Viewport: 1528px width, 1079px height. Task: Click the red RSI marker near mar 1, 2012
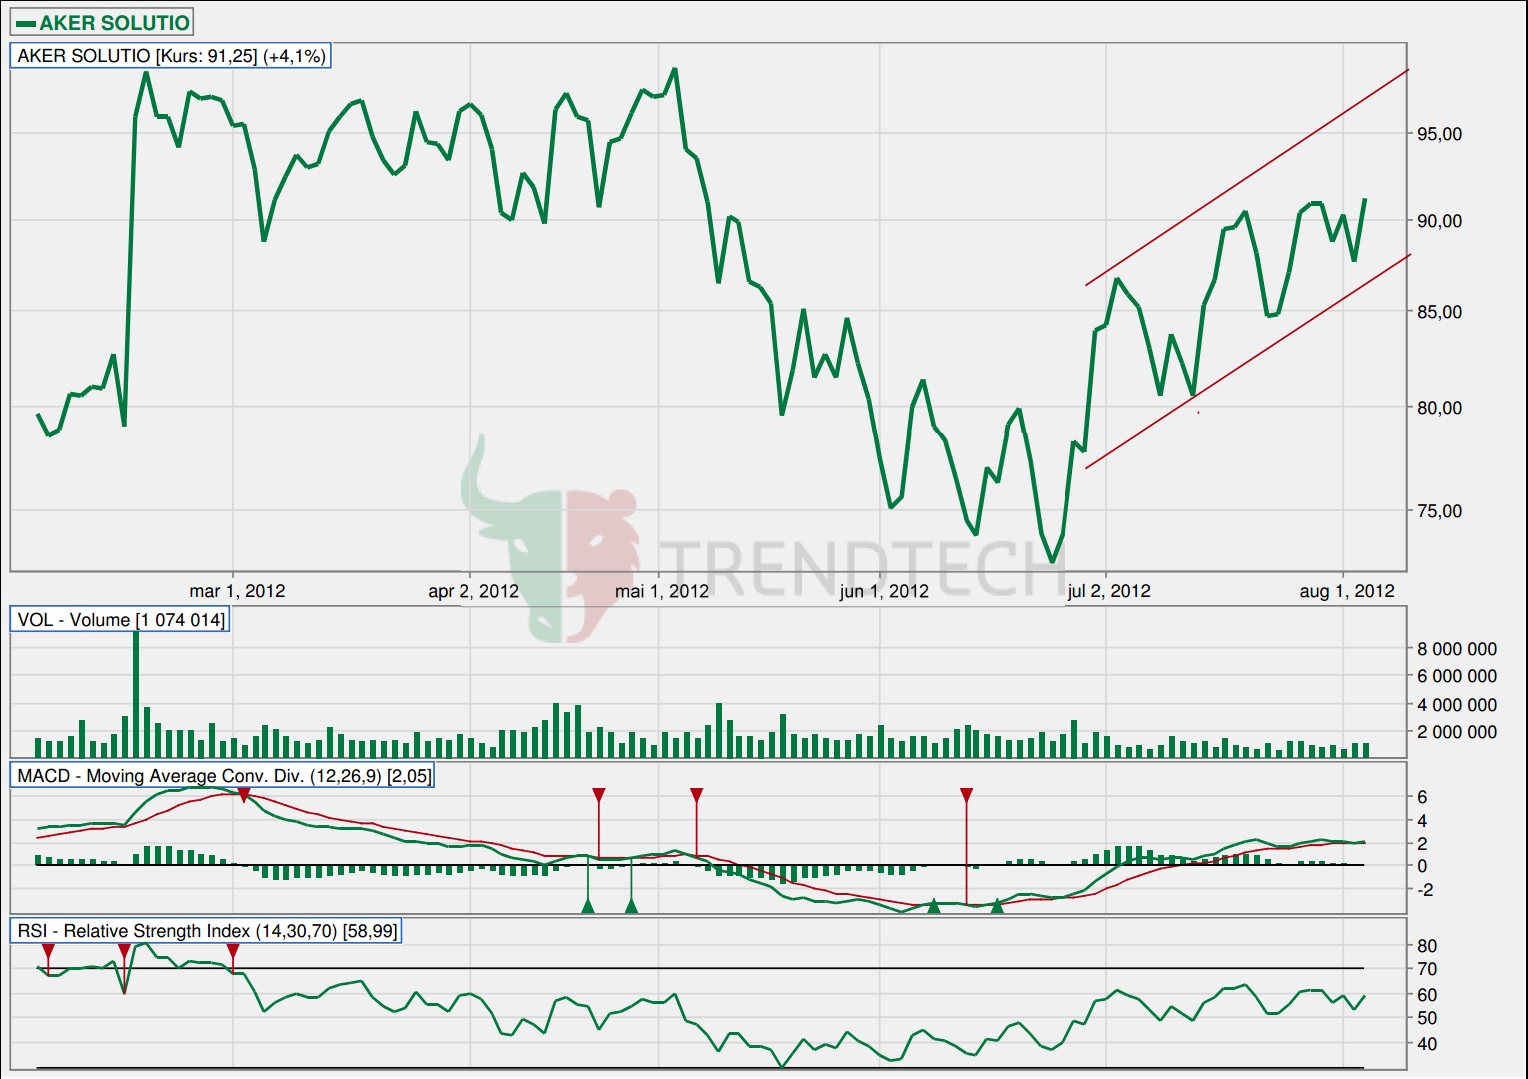tap(233, 951)
